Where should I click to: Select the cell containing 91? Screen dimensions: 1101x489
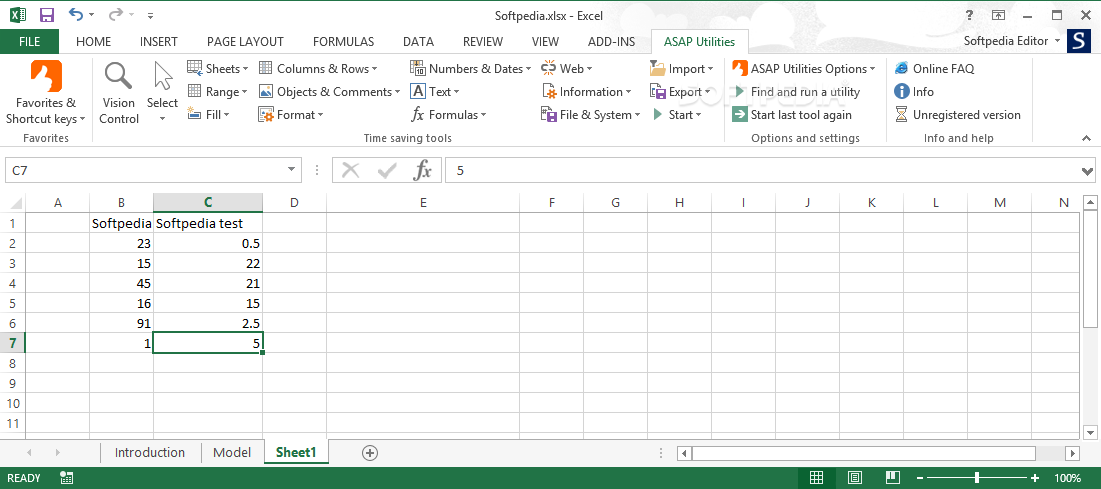click(121, 323)
